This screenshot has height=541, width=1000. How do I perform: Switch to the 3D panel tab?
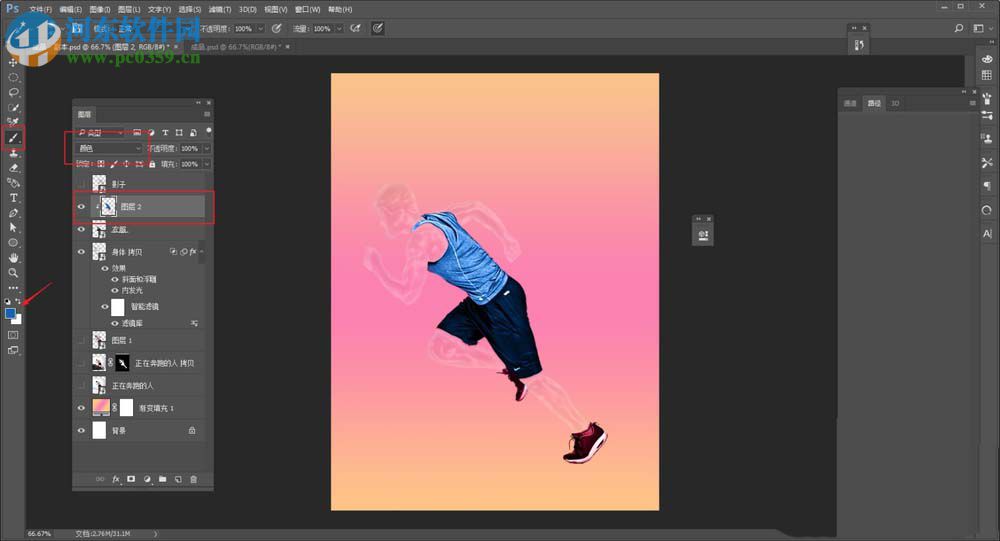895,103
